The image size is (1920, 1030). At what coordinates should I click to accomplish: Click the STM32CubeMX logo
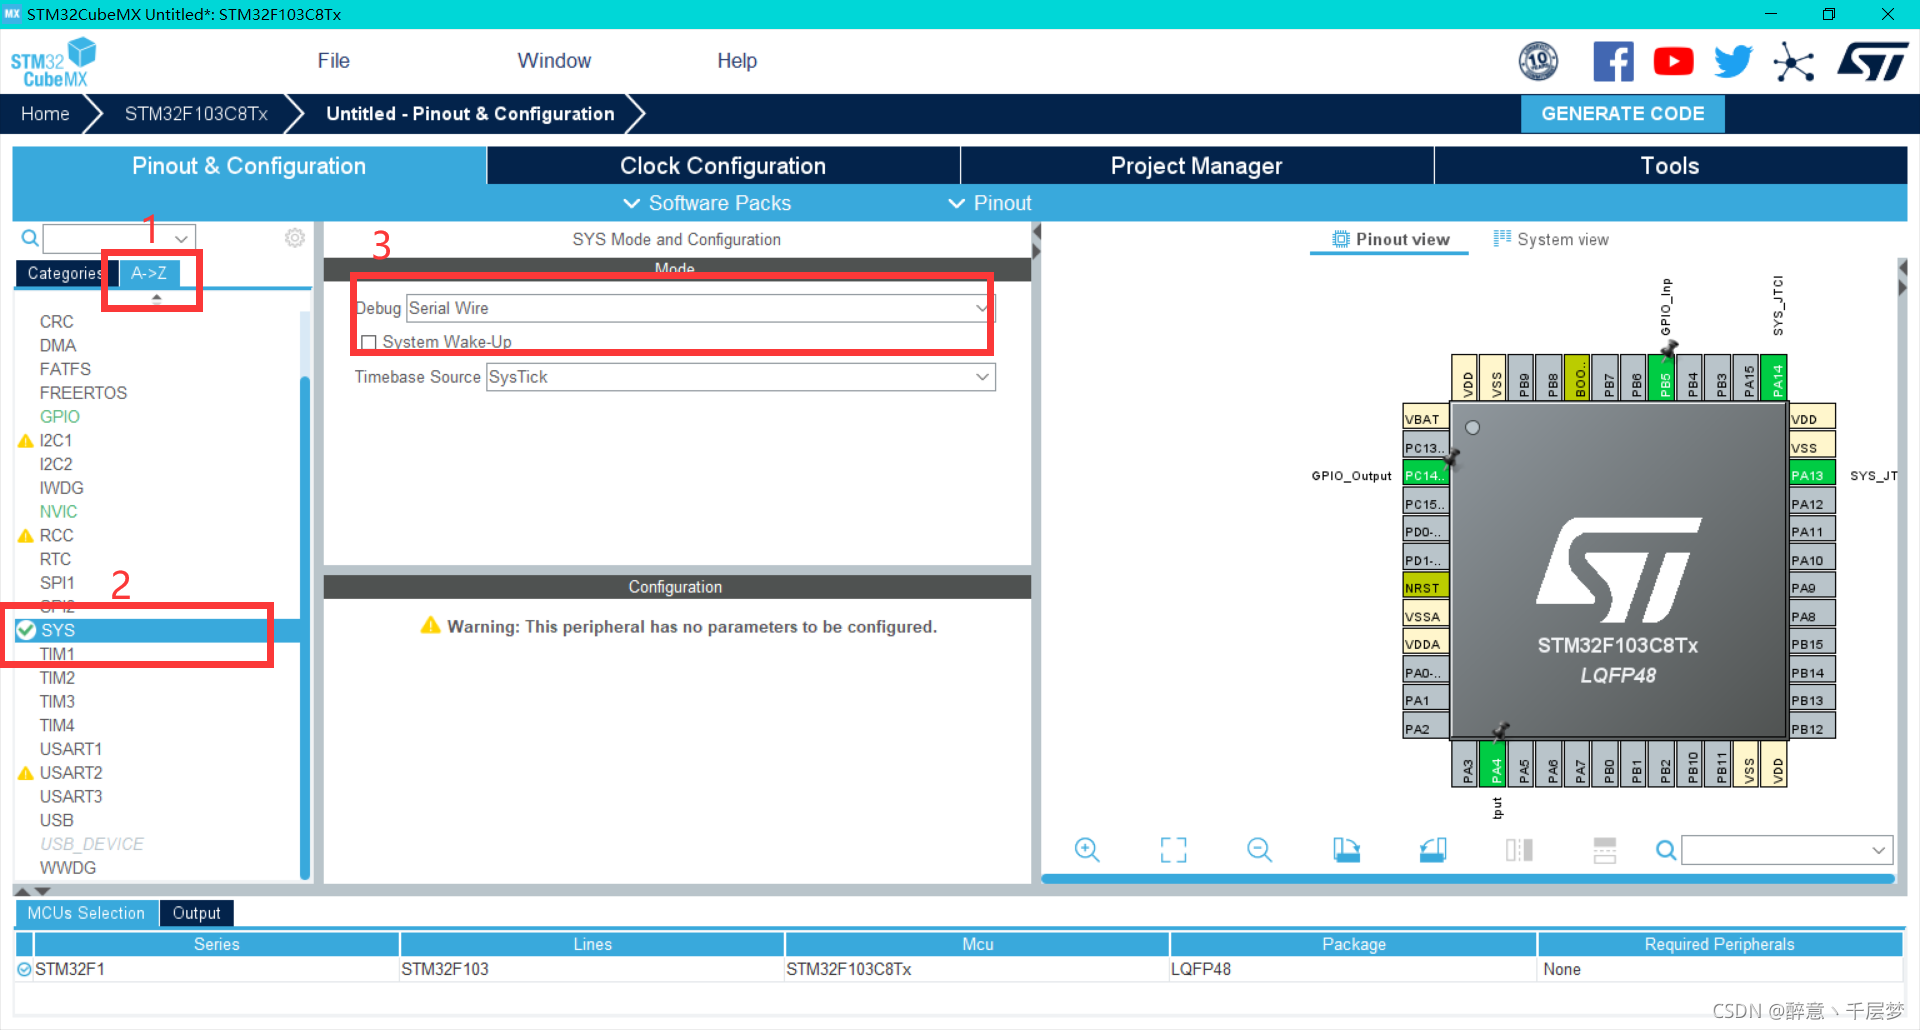click(53, 62)
